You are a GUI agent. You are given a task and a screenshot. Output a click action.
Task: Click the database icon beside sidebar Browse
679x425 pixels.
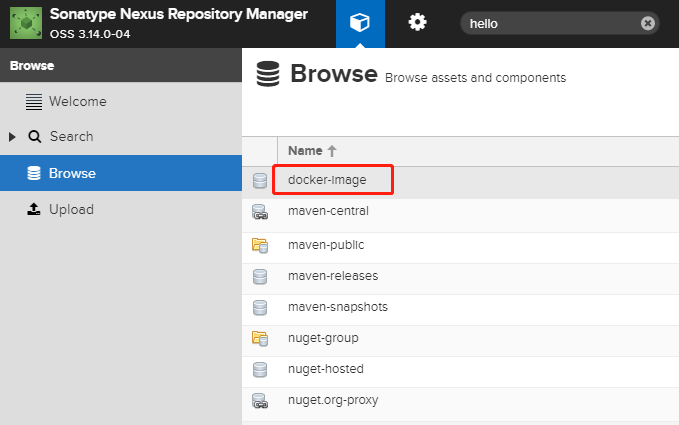click(x=34, y=173)
